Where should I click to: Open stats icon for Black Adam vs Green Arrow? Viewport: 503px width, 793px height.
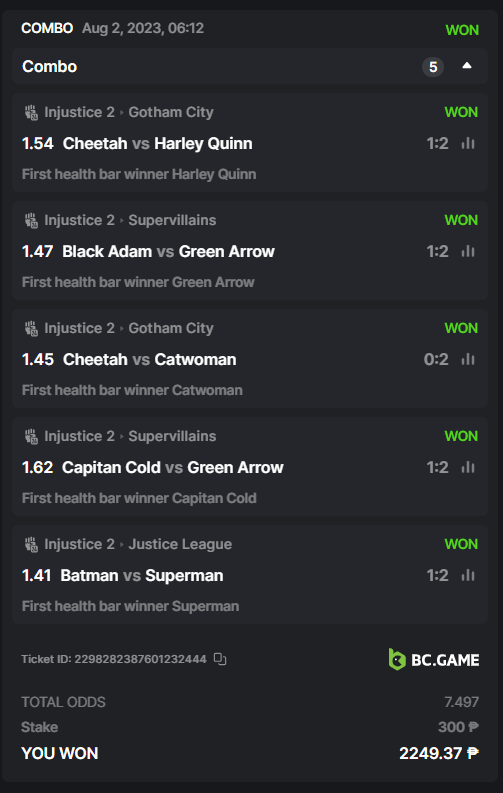point(468,251)
